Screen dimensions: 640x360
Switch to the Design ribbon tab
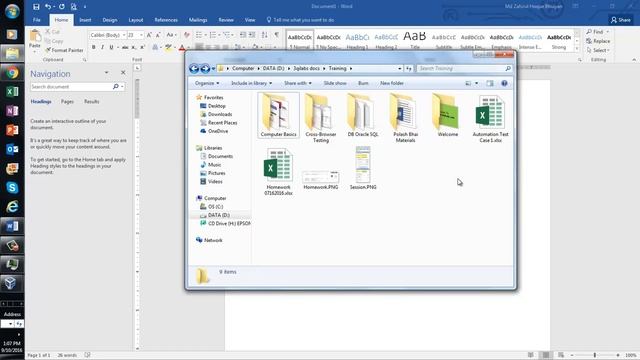pos(109,20)
